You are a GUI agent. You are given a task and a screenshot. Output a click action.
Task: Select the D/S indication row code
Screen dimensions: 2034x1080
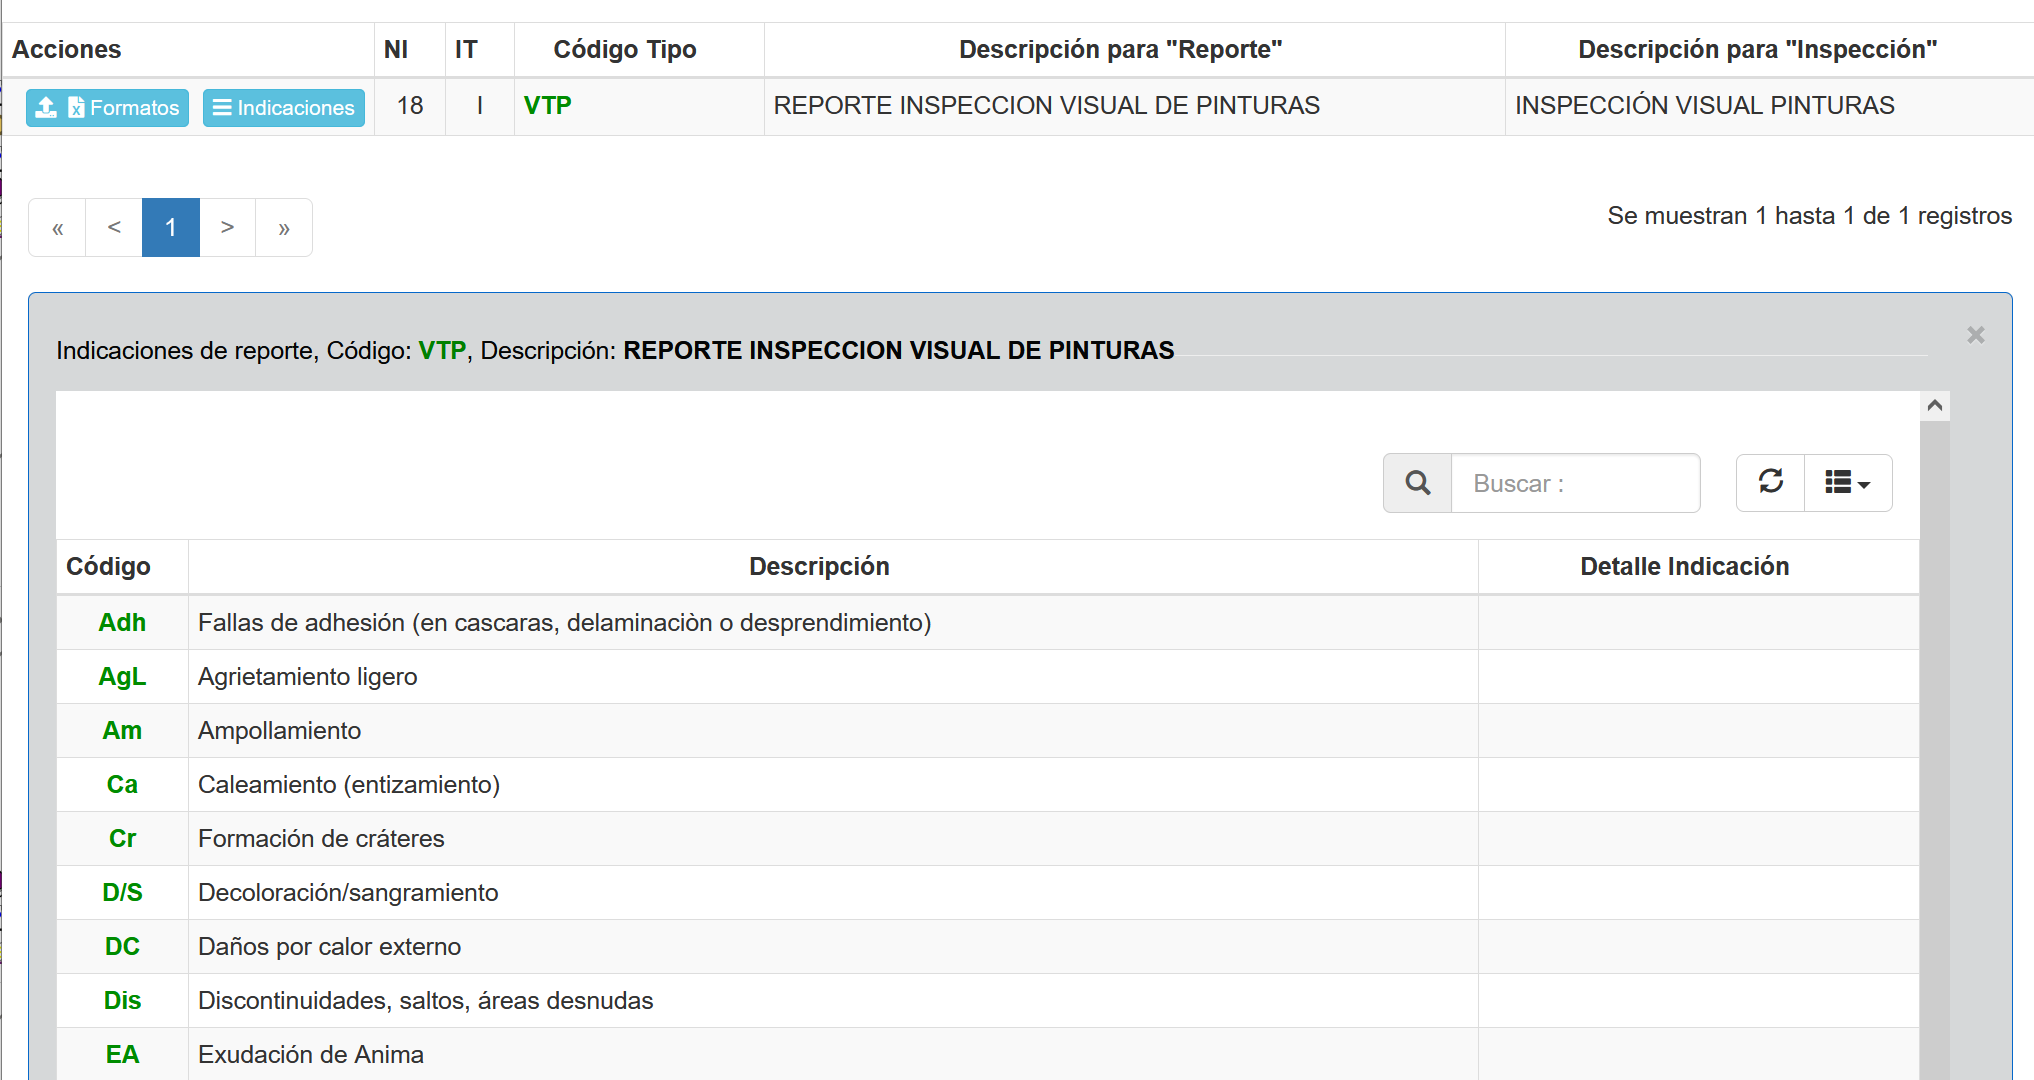click(x=122, y=893)
